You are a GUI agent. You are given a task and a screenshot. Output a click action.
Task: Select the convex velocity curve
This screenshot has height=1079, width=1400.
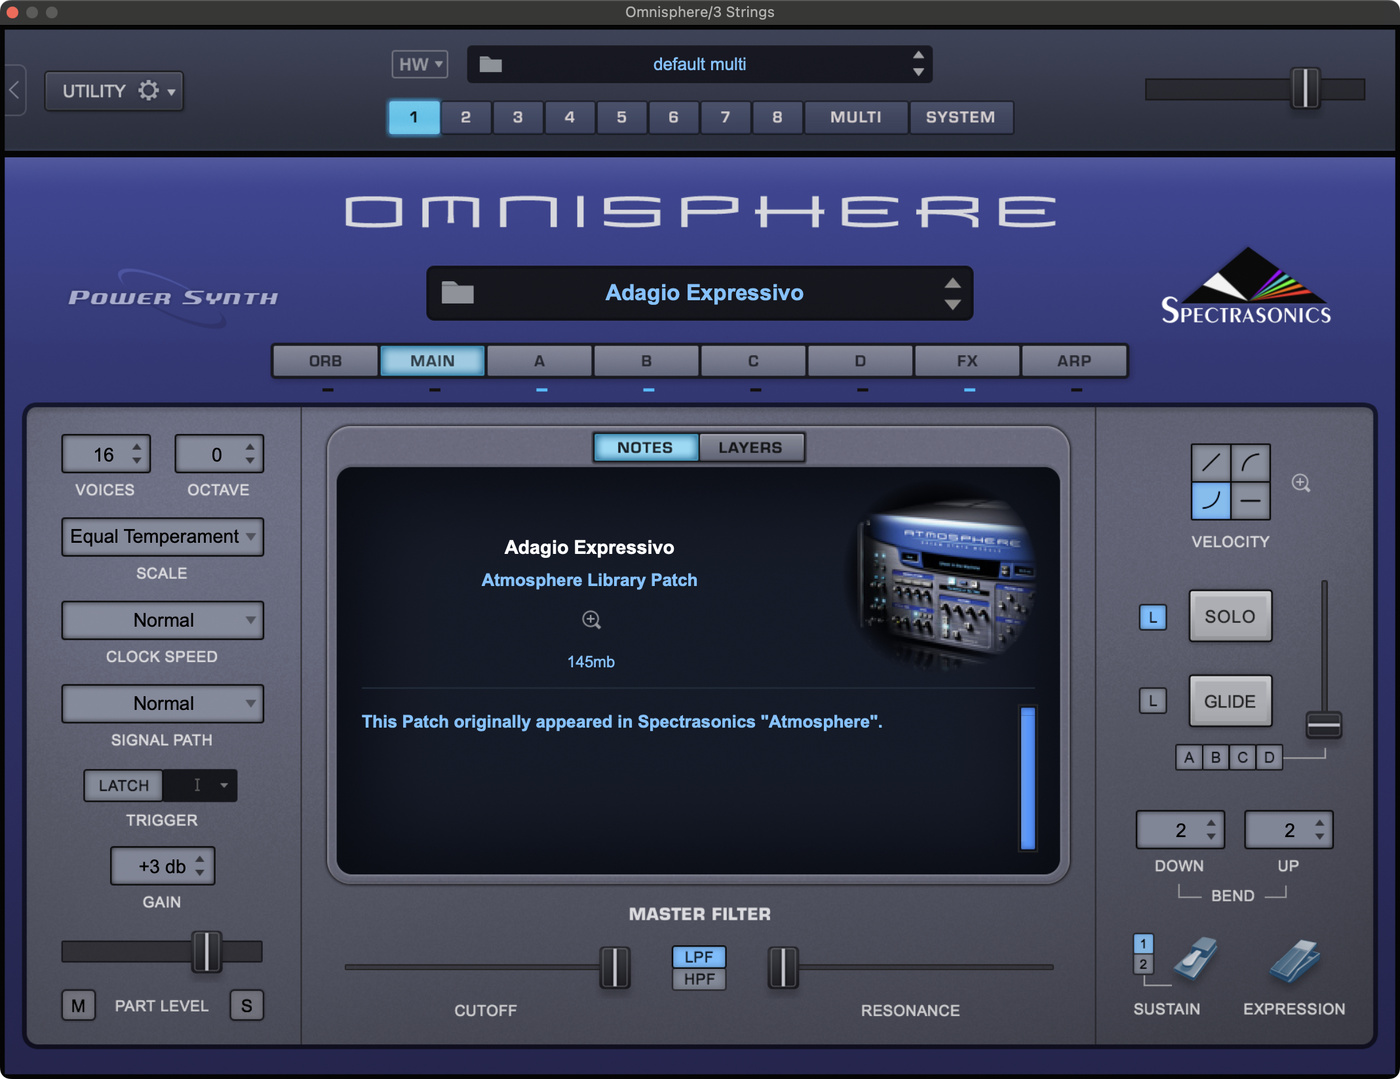click(1250, 463)
